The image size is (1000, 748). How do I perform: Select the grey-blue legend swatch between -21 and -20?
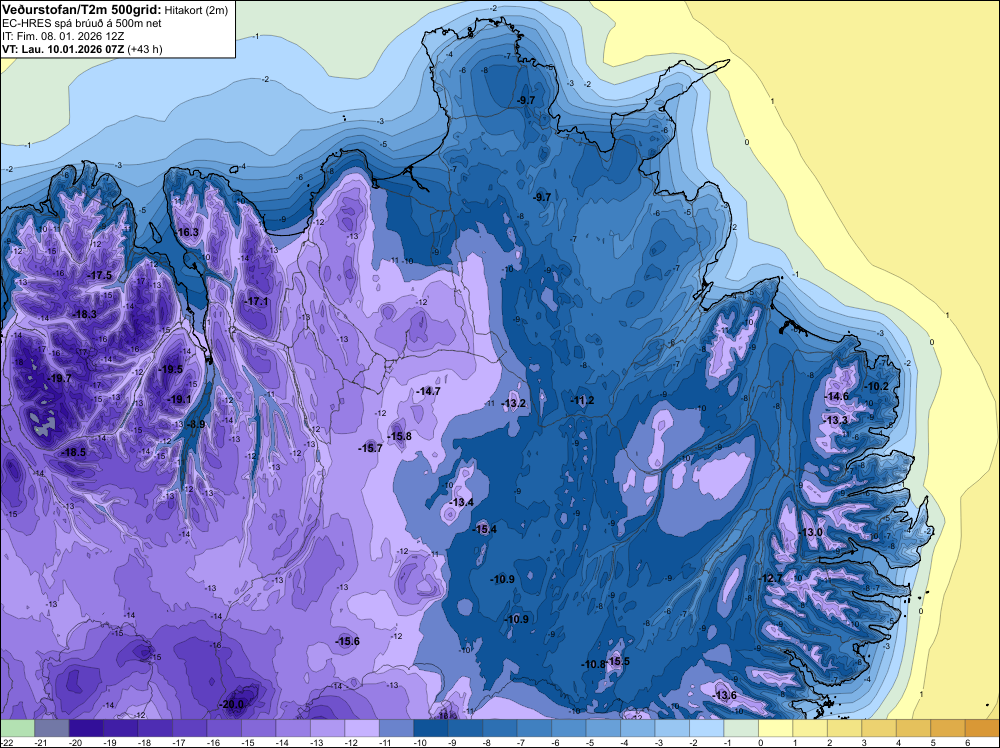pos(52,728)
